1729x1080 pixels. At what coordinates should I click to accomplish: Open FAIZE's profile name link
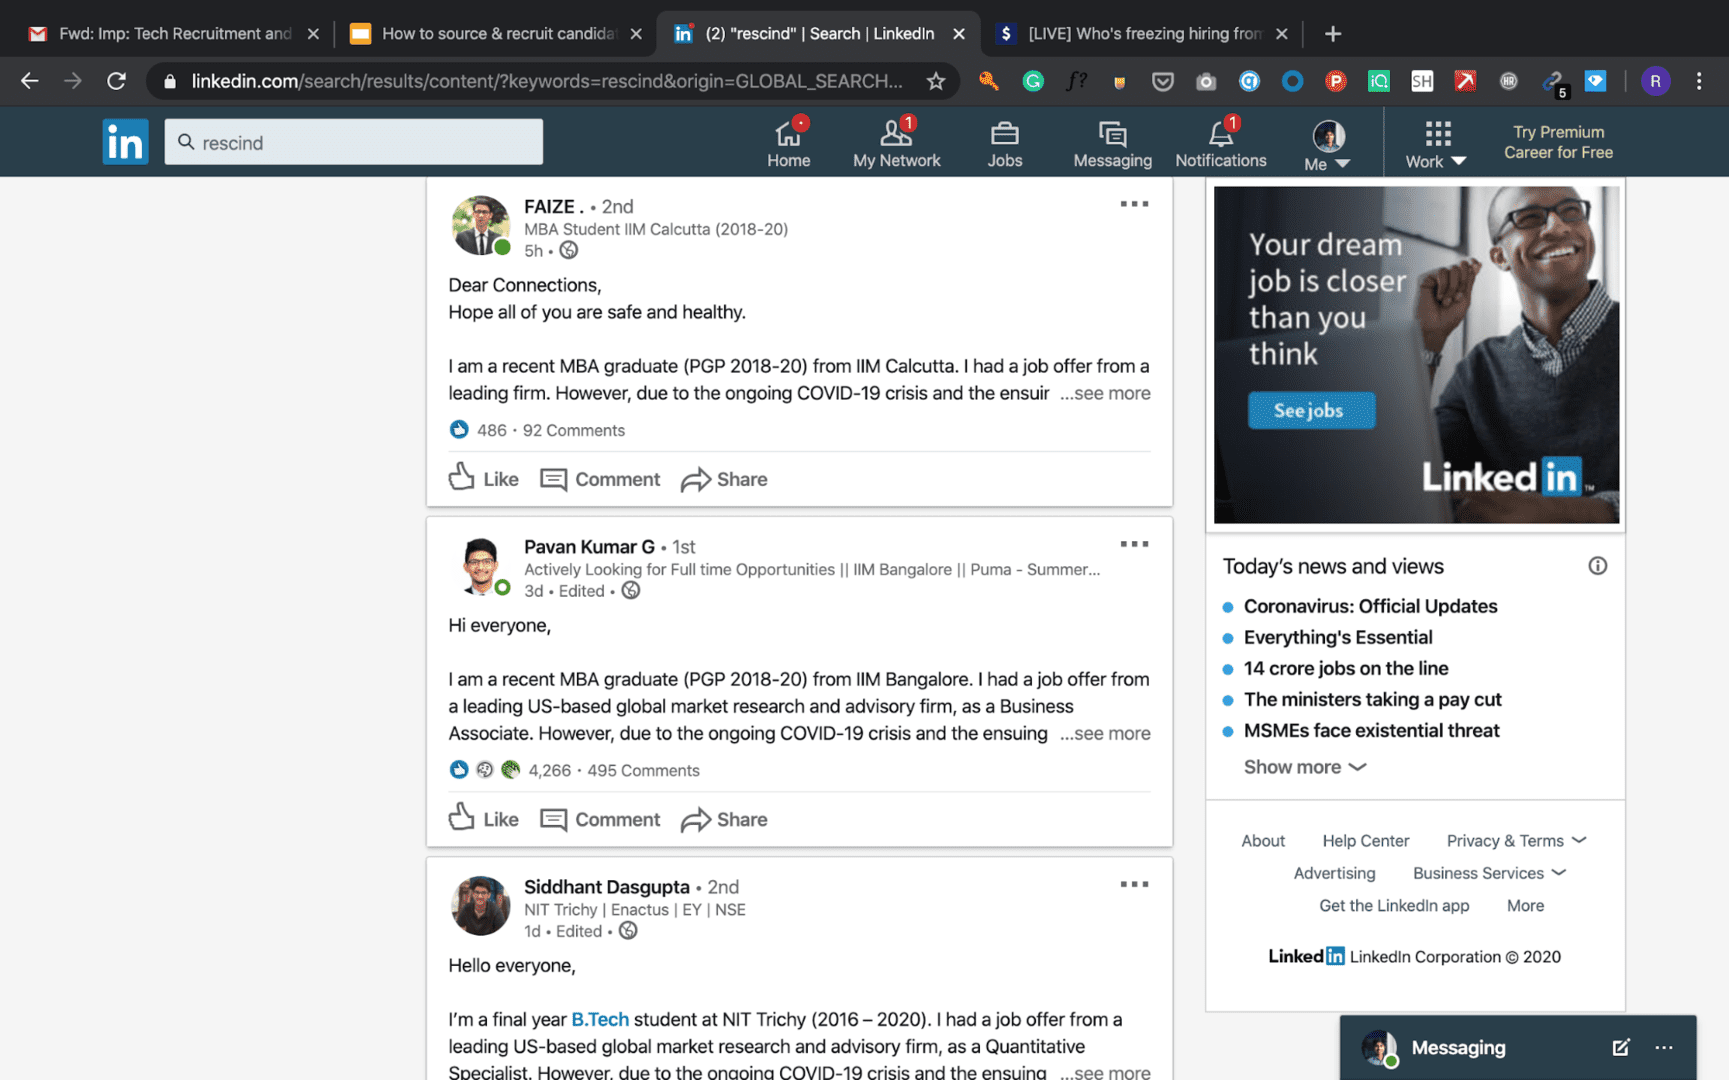point(554,206)
